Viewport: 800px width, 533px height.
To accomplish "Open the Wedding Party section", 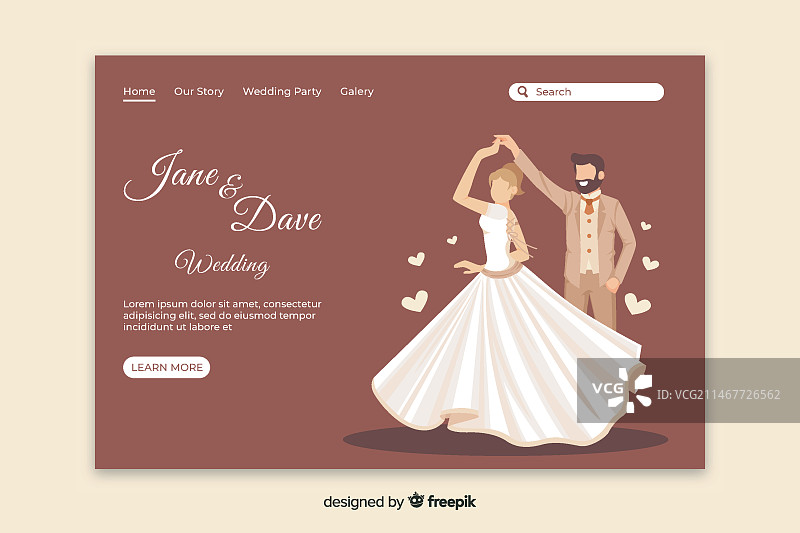I will pyautogui.click(x=282, y=92).
